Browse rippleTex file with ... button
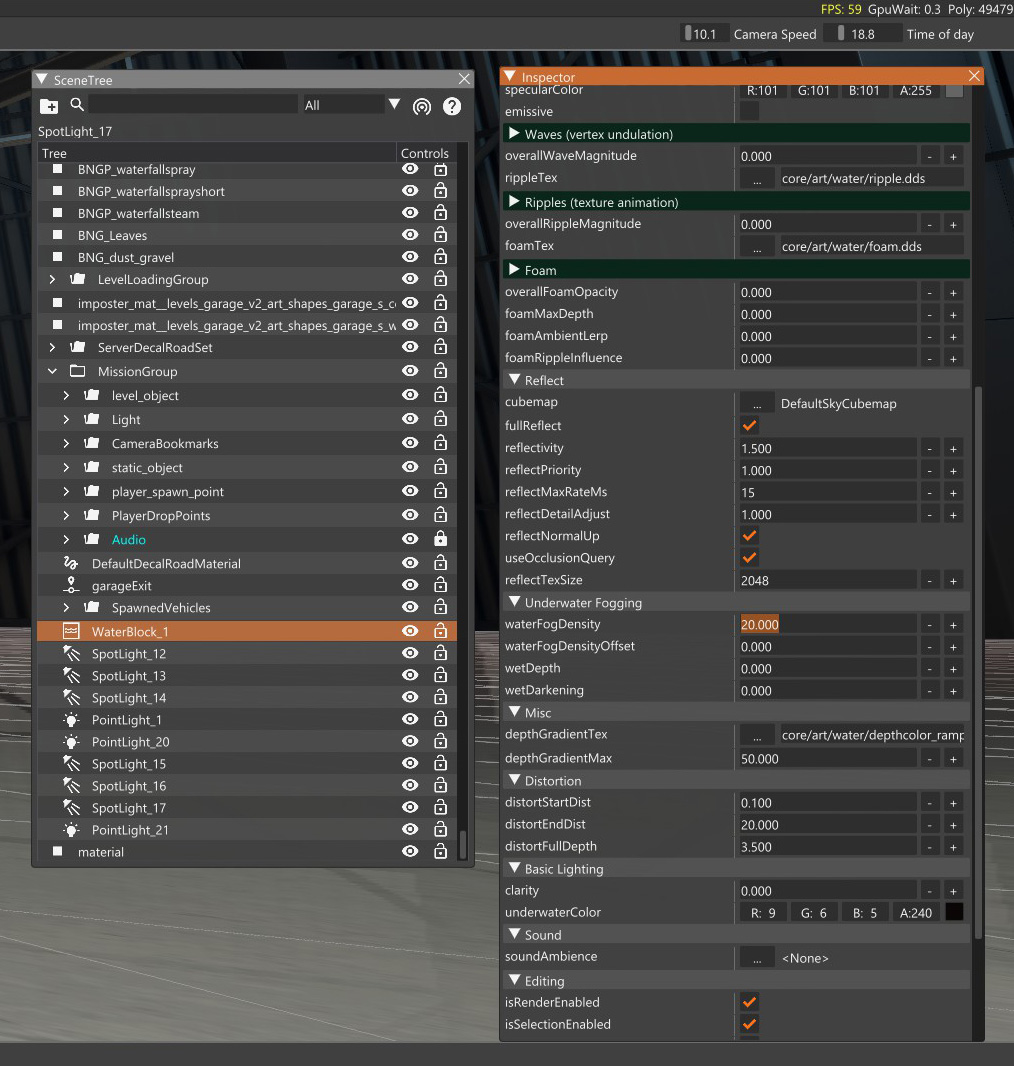This screenshot has width=1014, height=1066. (756, 178)
